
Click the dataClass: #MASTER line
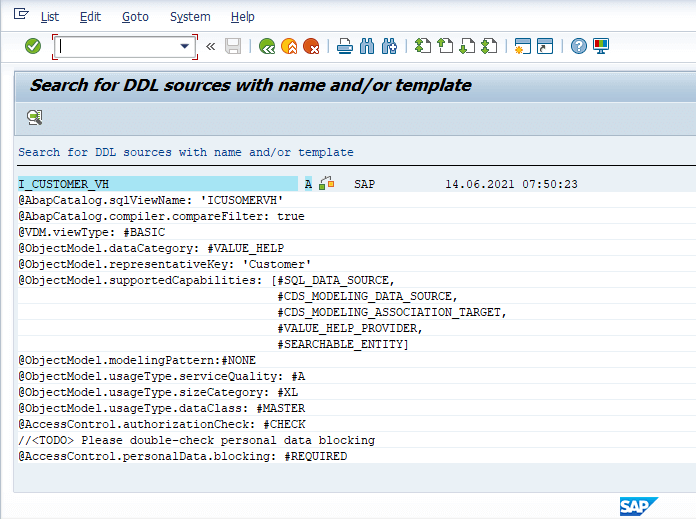point(162,408)
